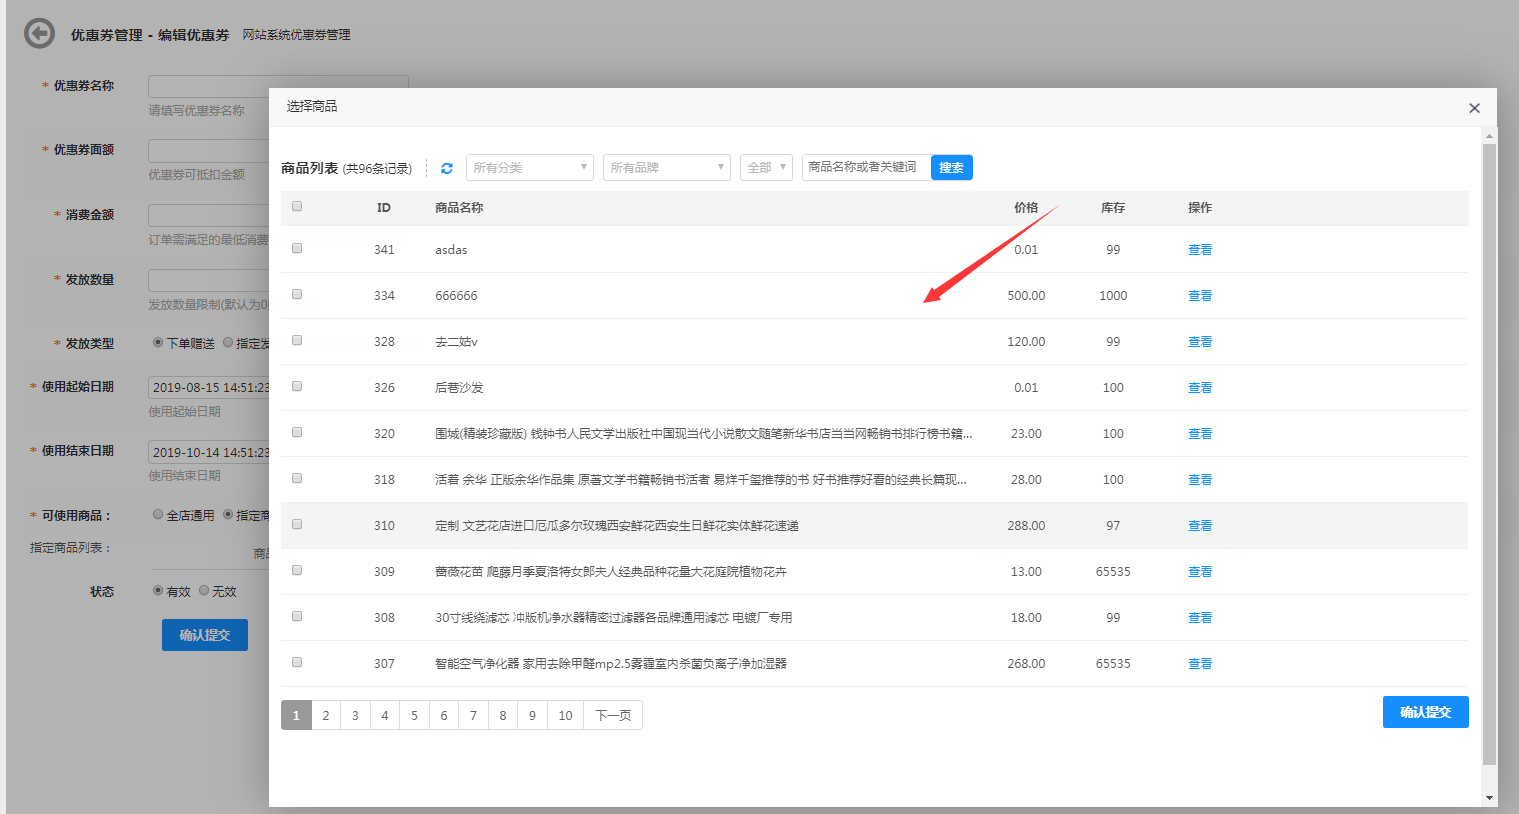Select the 无效 status radio button
The width and height of the screenshot is (1519, 814).
(204, 591)
